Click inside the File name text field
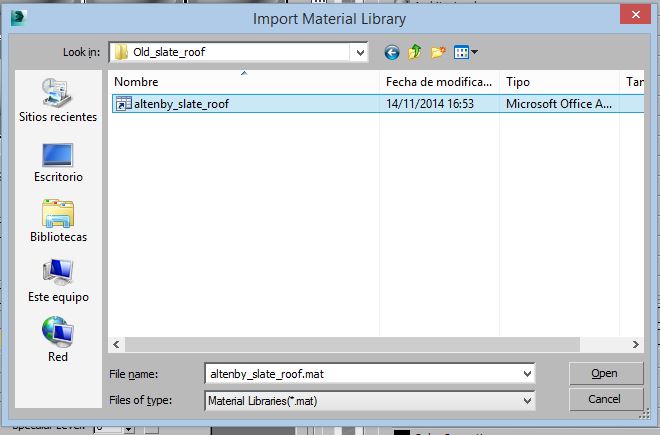 pos(360,373)
